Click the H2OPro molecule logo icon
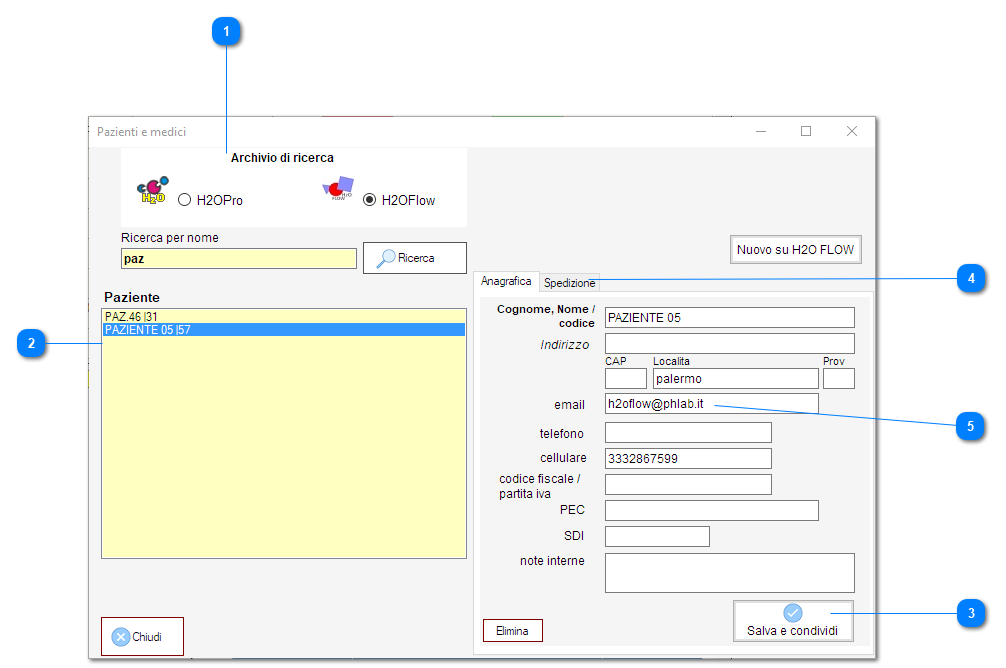The height and width of the screenshot is (668, 1006). pos(153,190)
